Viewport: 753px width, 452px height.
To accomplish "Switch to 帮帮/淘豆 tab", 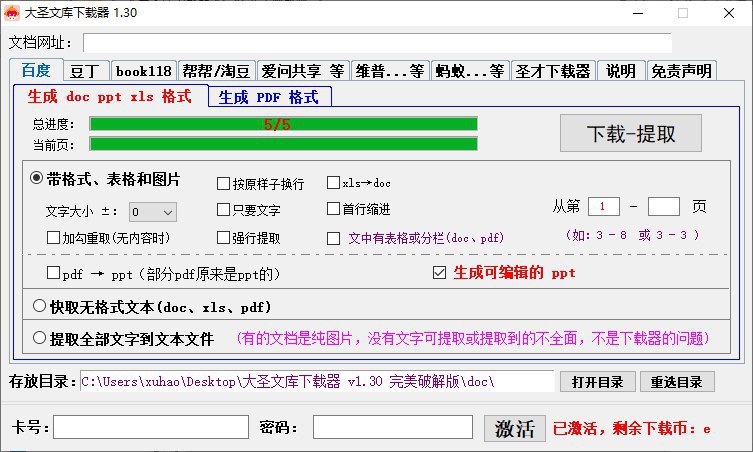I will (x=216, y=72).
